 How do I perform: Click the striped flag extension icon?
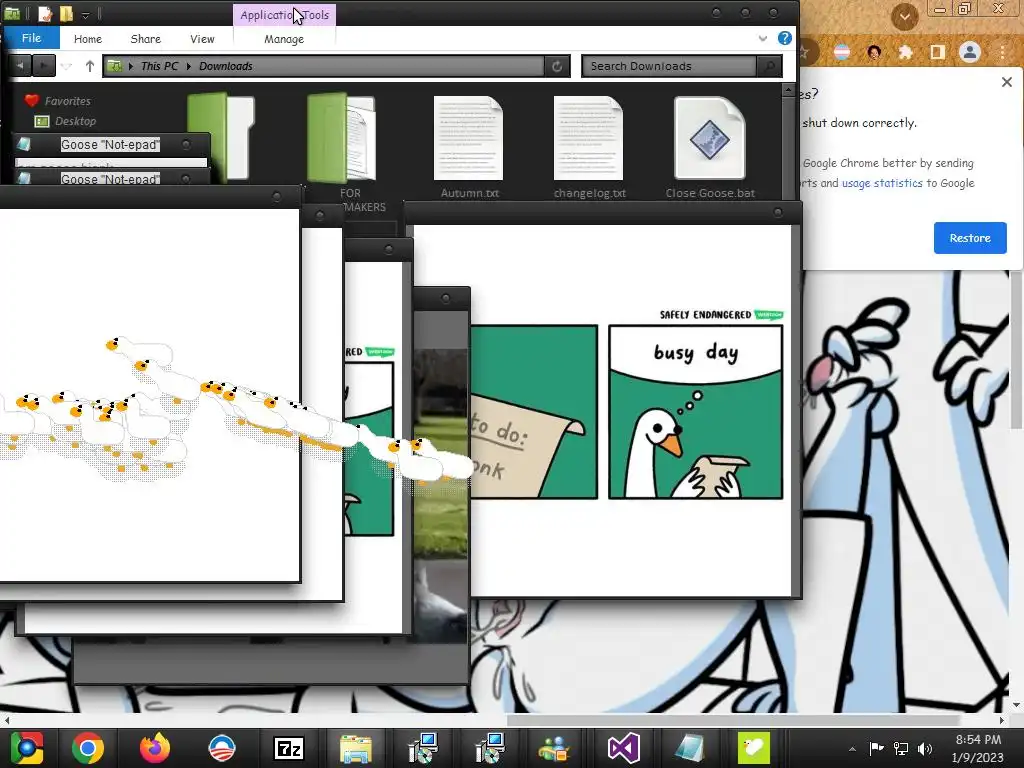click(x=842, y=52)
